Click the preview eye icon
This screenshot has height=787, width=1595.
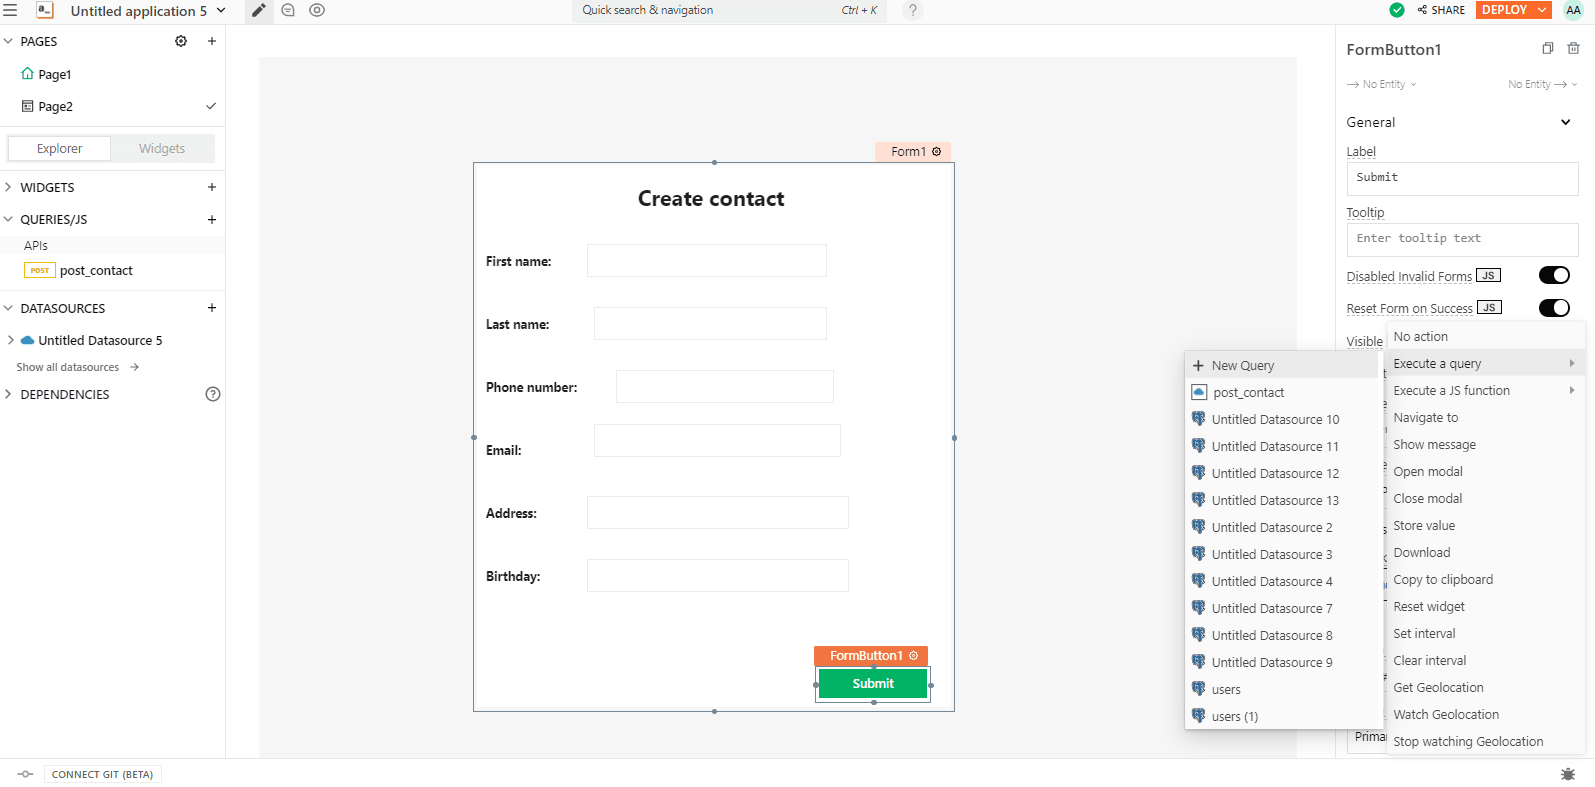click(x=317, y=11)
